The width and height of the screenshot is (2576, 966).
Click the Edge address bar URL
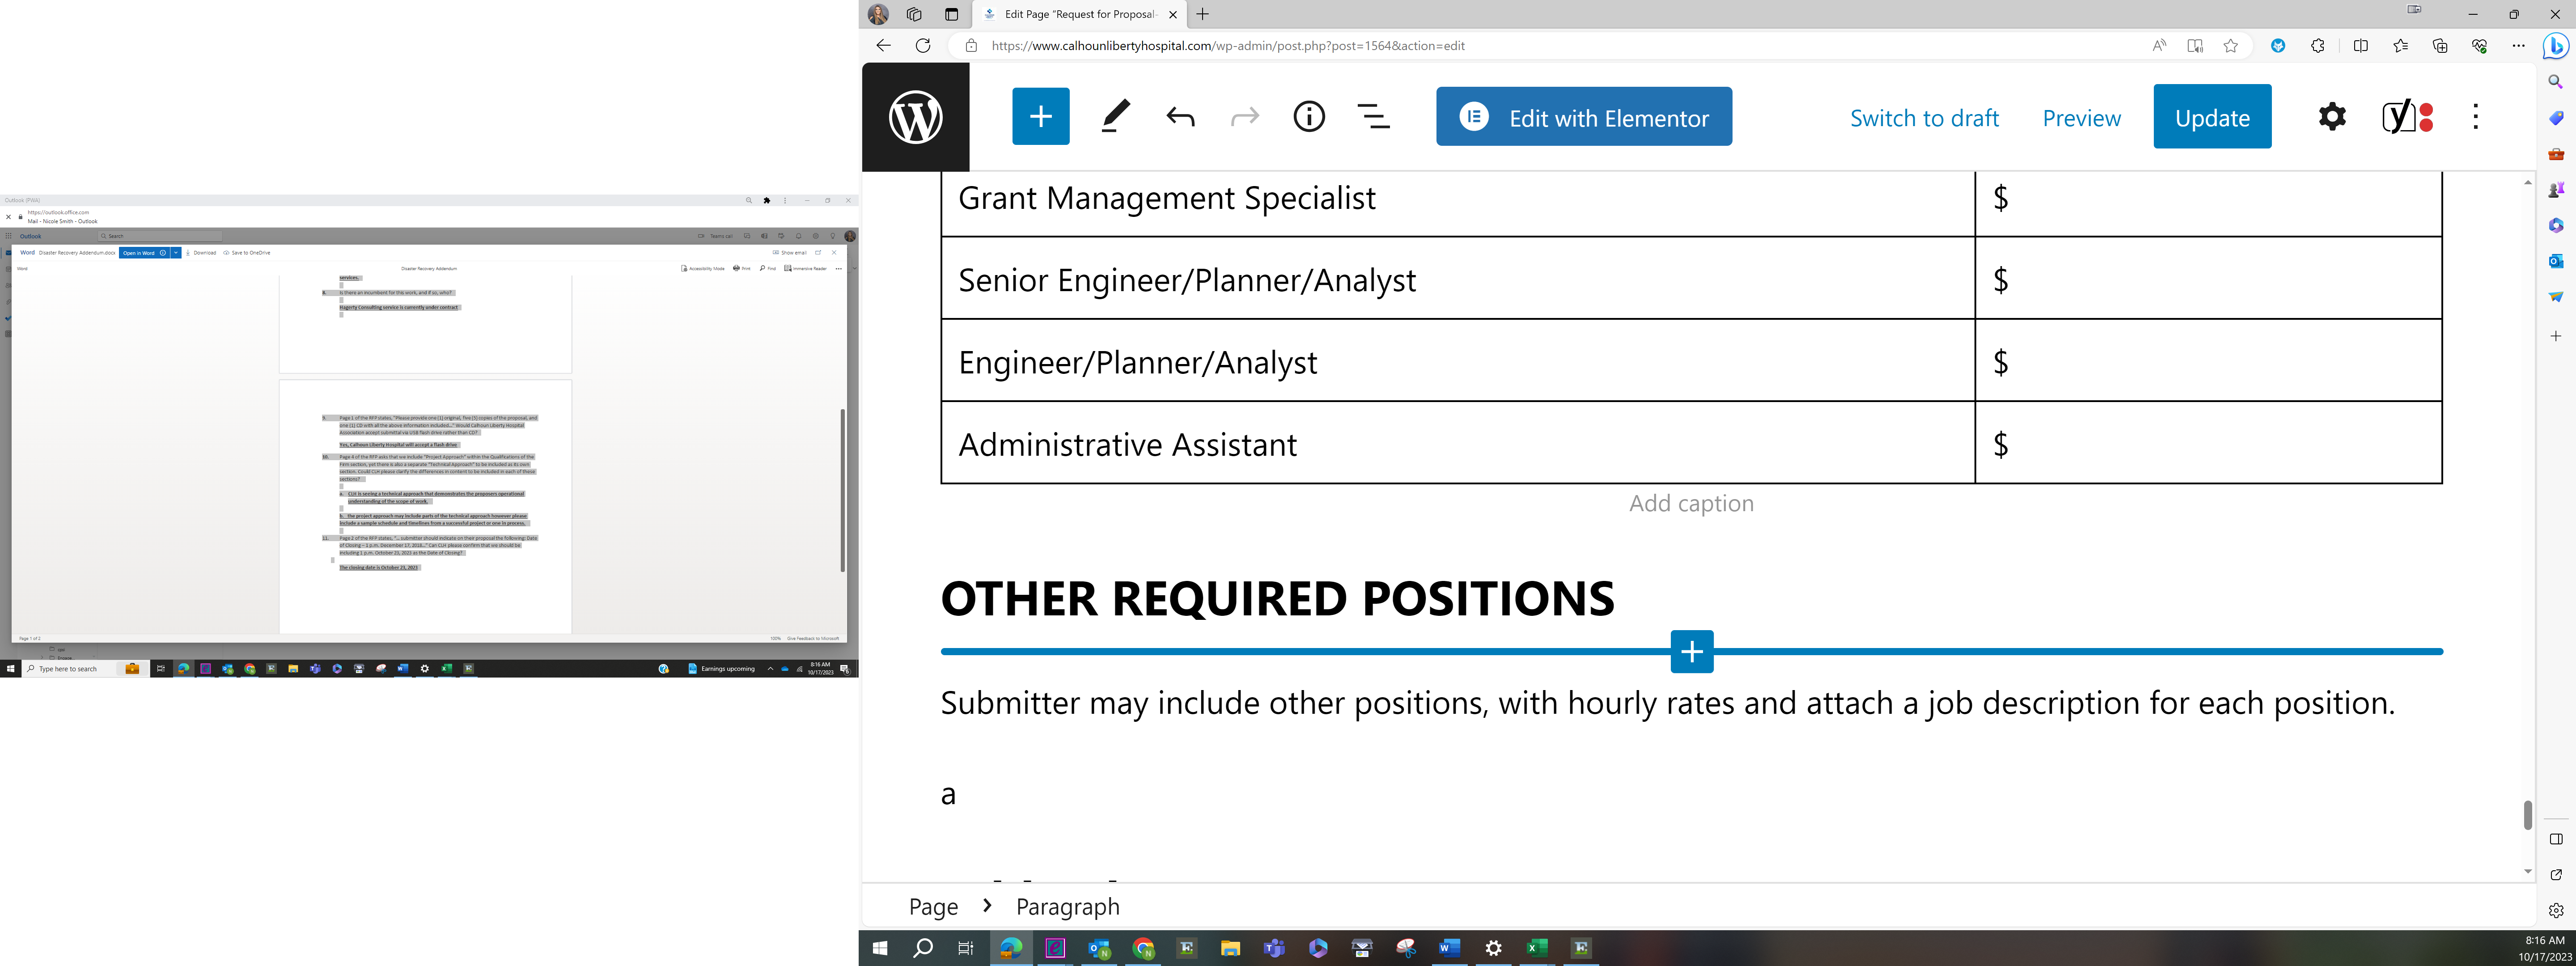tap(1228, 45)
